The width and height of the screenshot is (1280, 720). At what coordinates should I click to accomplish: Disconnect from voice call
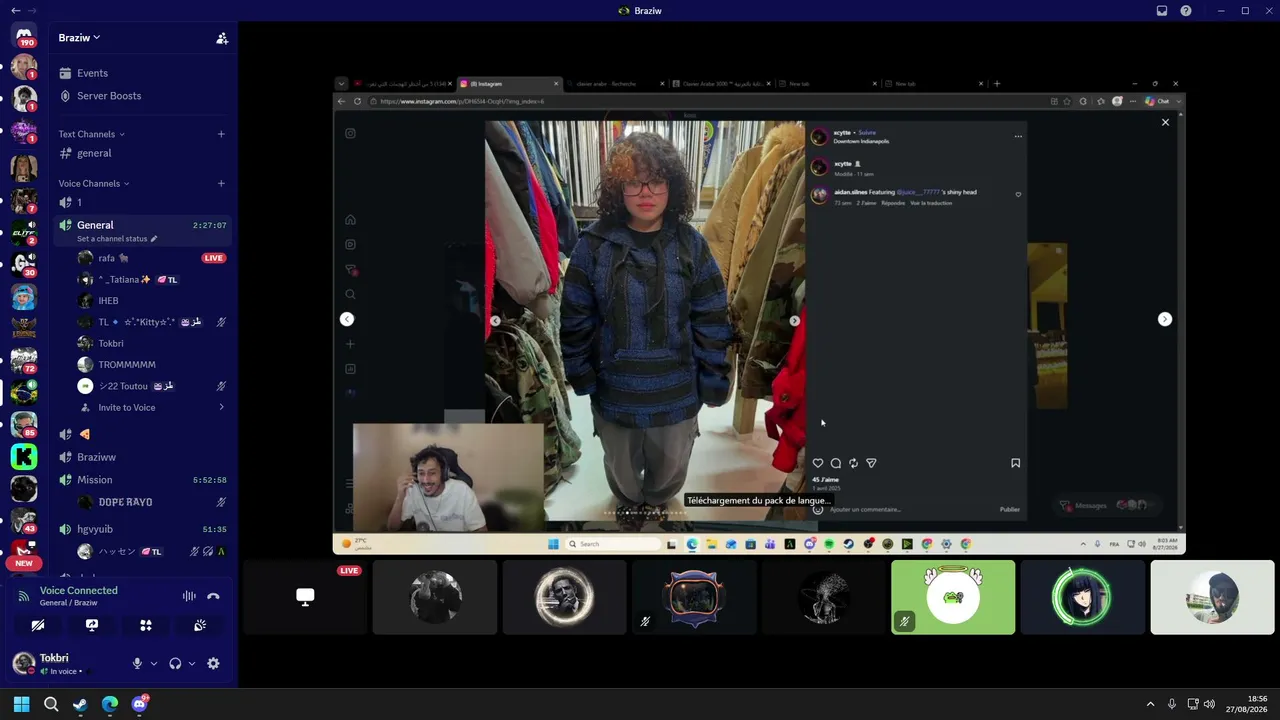coord(213,596)
